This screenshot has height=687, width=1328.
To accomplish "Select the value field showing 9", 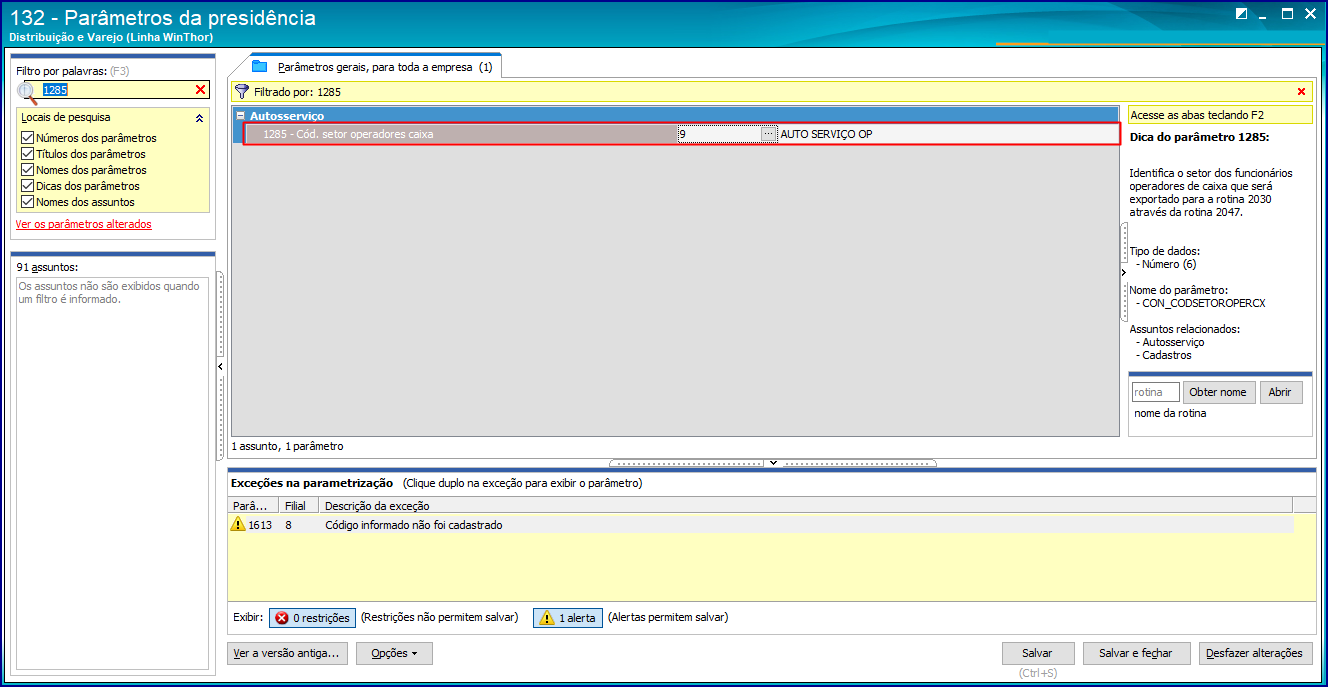I will point(719,134).
